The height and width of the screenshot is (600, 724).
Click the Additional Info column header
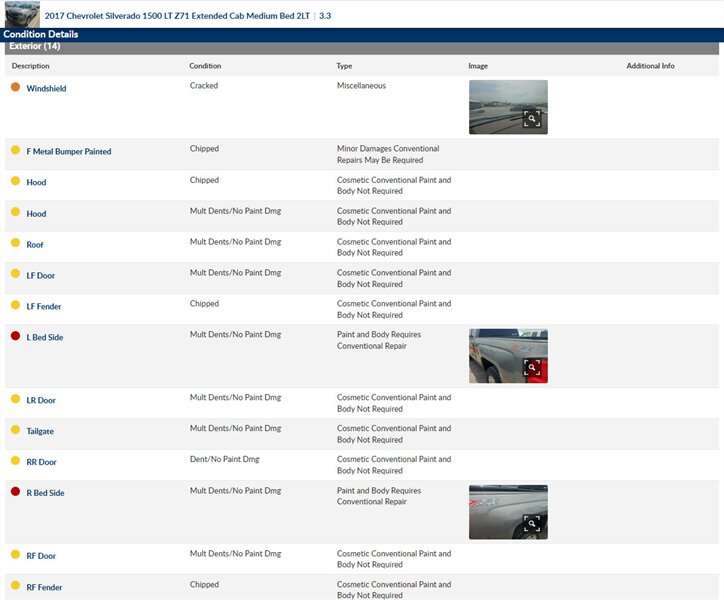pyautogui.click(x=650, y=66)
